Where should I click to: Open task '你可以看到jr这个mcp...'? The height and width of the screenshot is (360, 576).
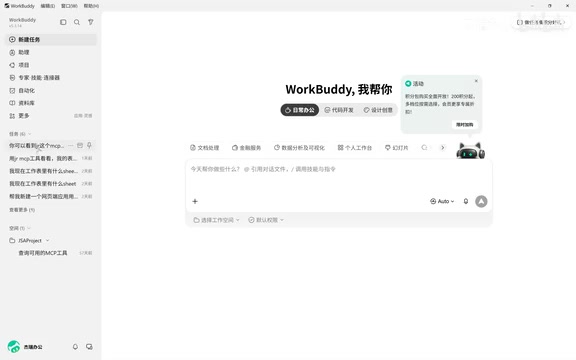click(36, 145)
